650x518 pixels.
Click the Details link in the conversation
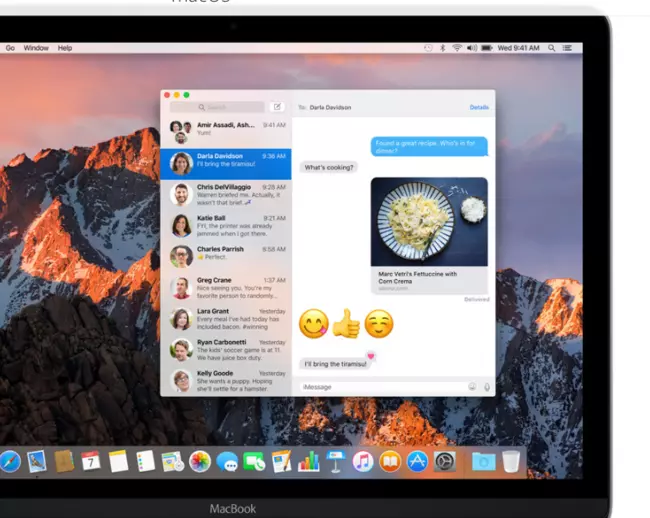479,107
